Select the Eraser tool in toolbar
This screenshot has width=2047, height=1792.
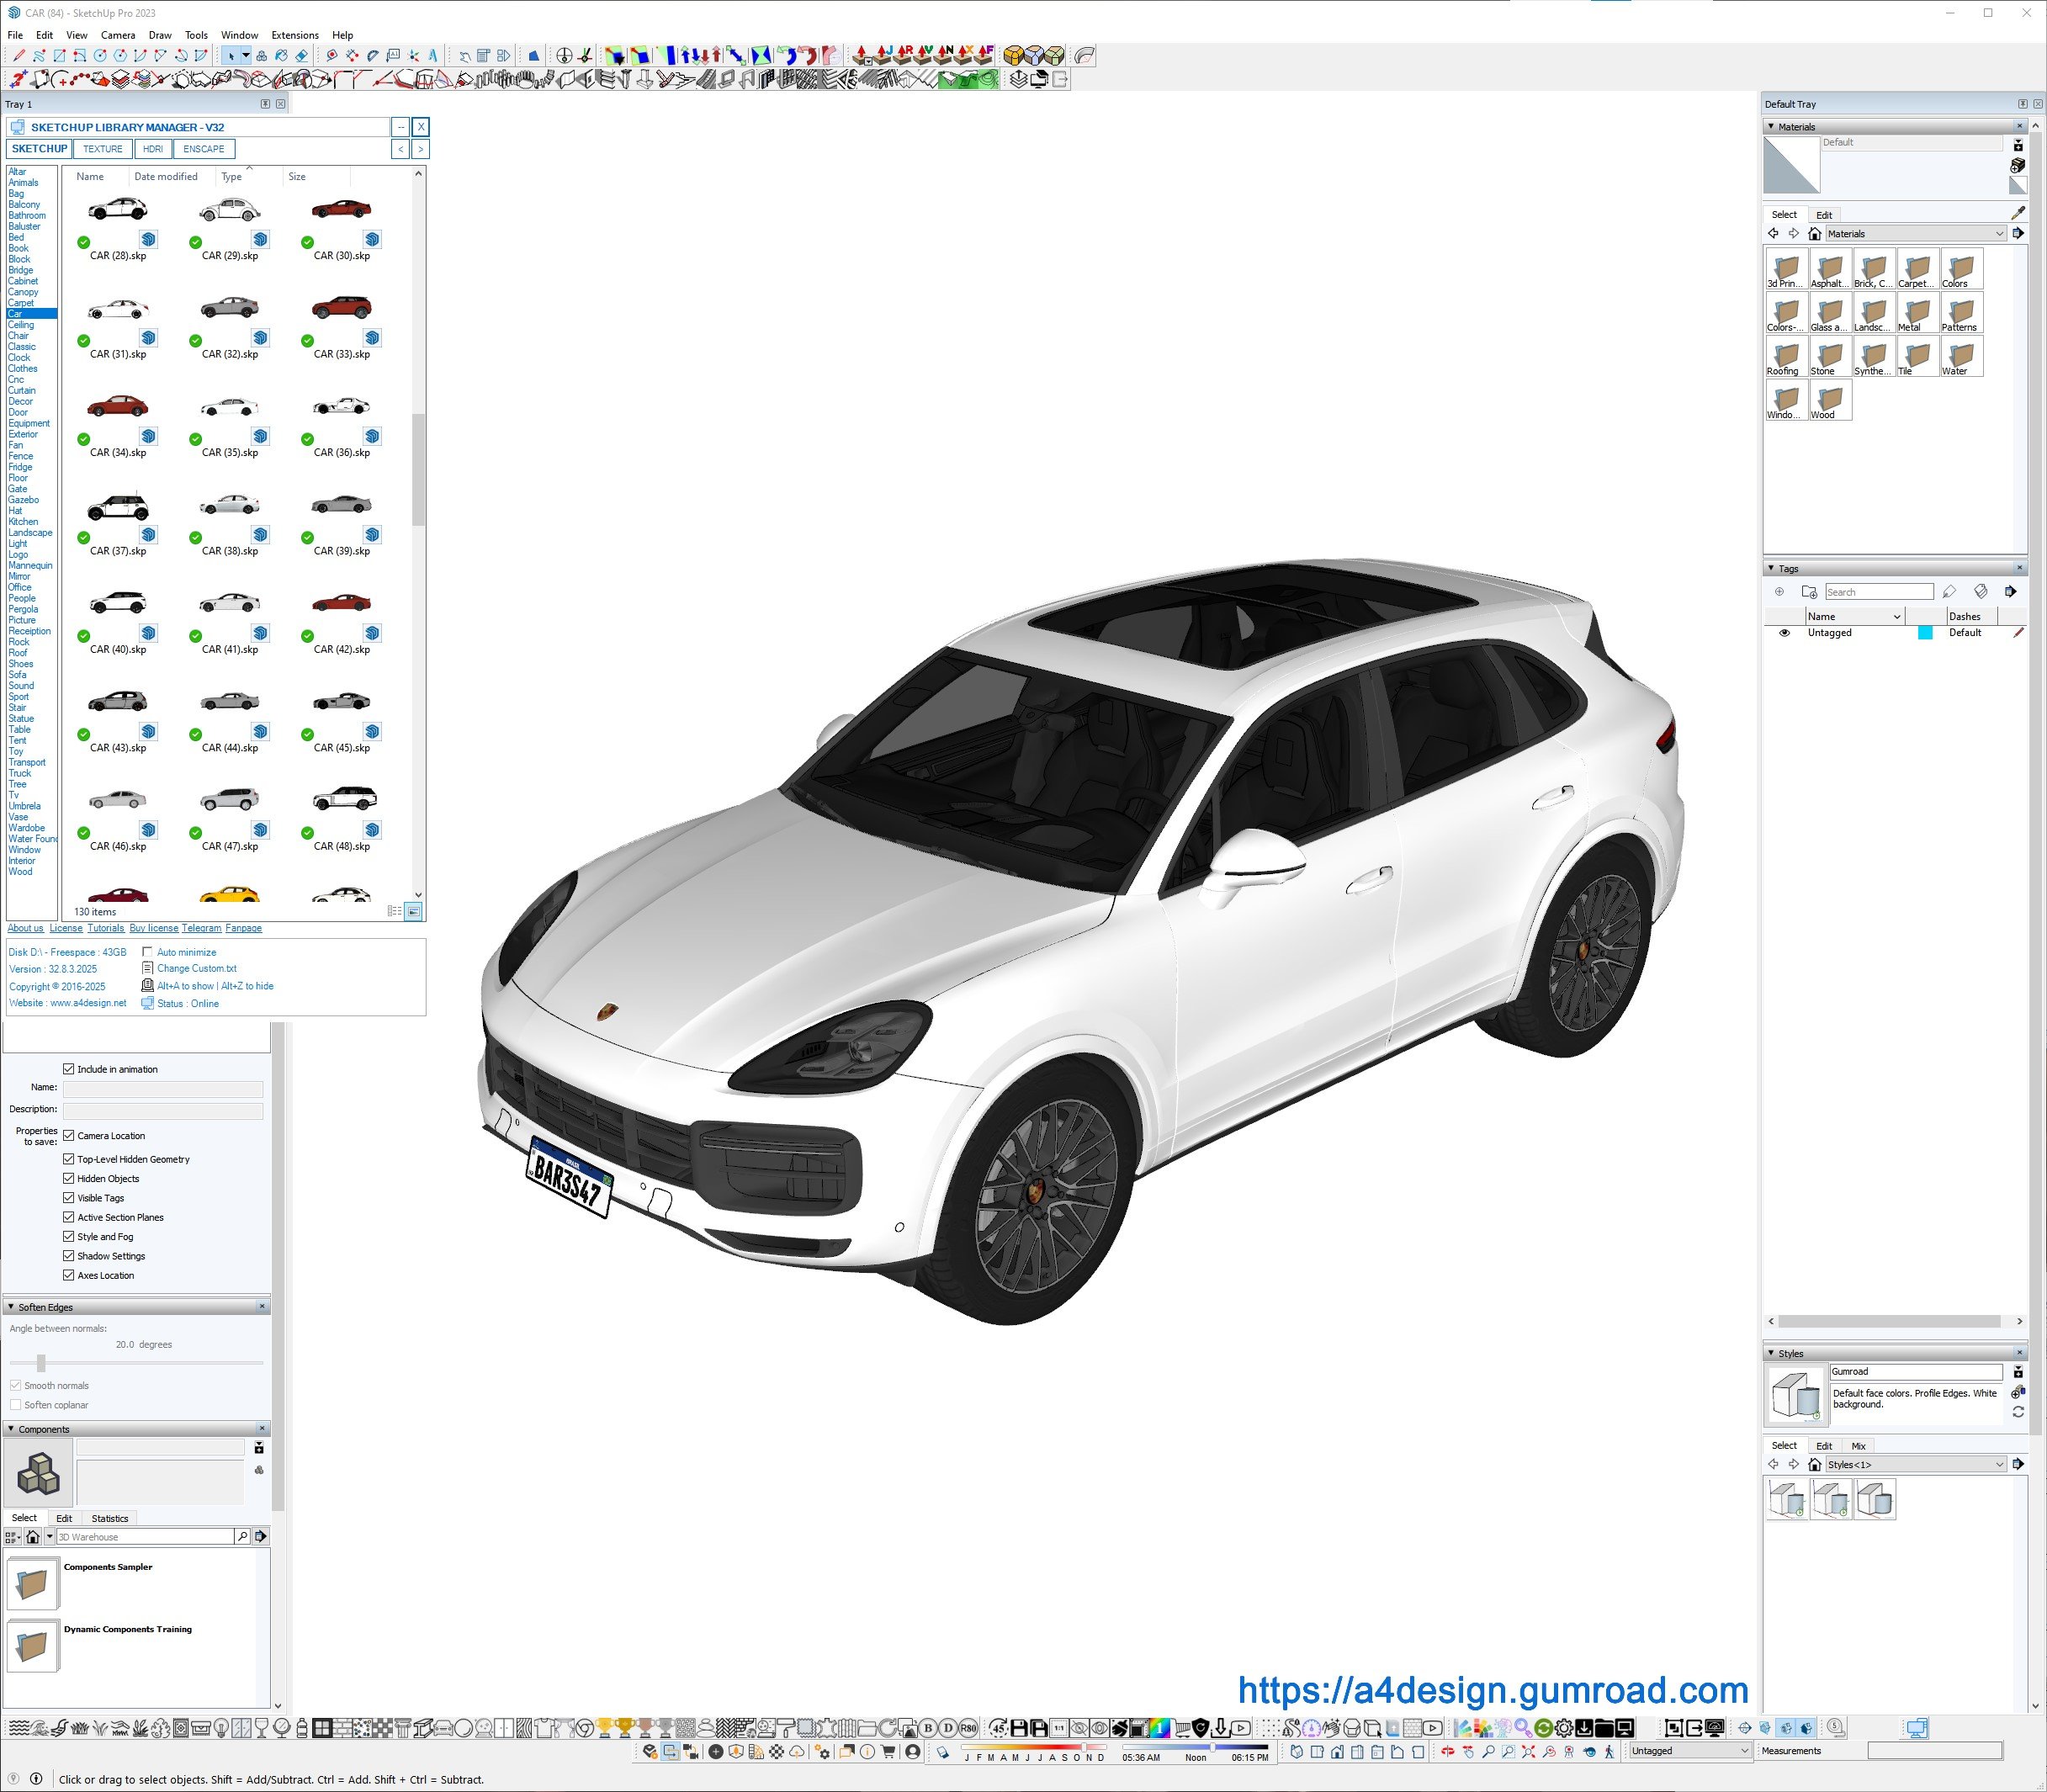[301, 56]
